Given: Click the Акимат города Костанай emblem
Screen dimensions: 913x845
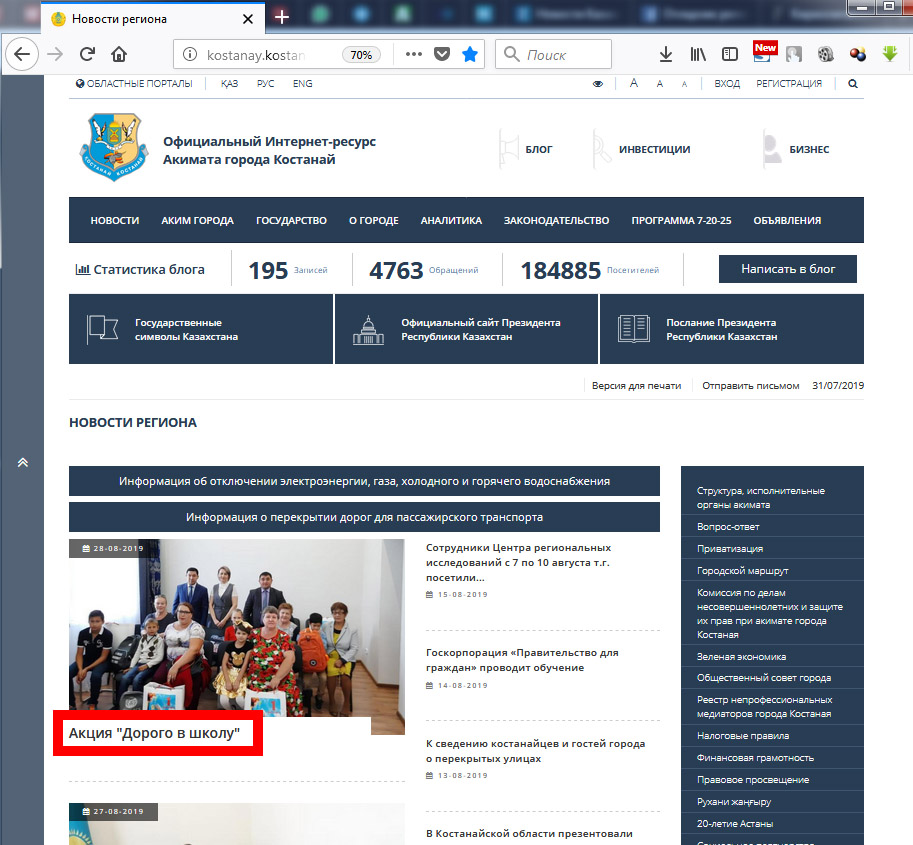Looking at the screenshot, I should tap(114, 148).
